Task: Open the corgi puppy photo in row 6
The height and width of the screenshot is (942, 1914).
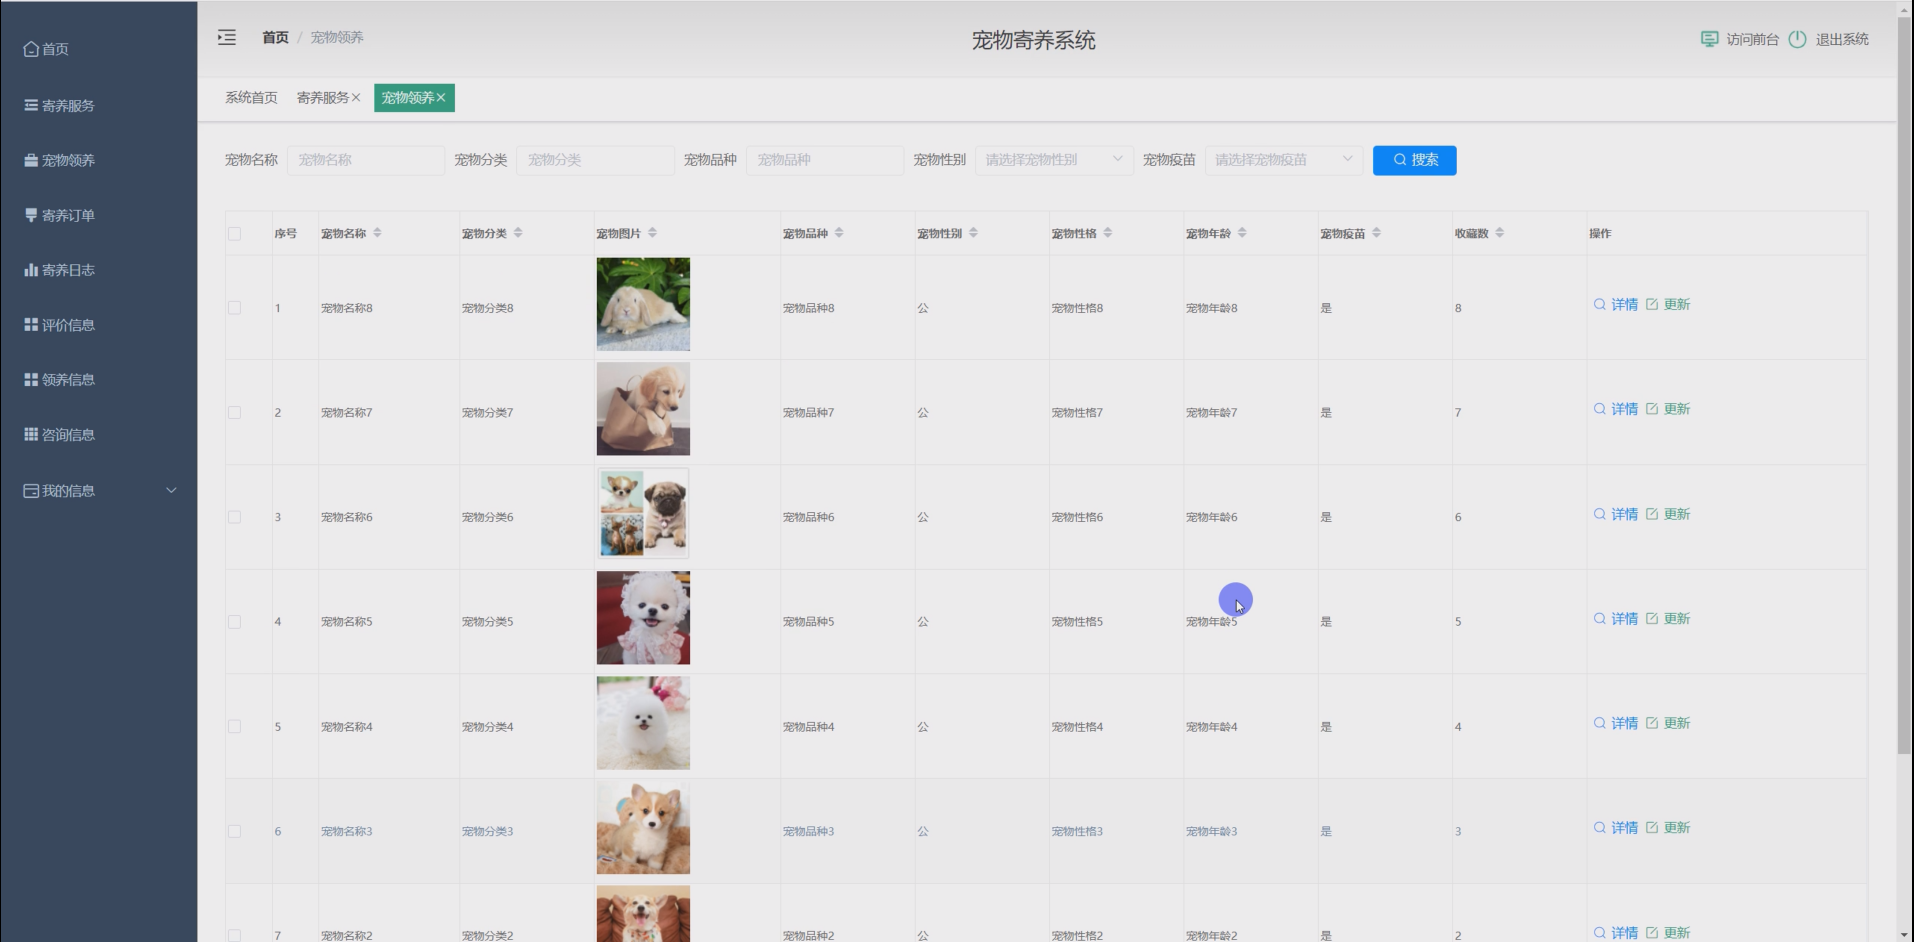Action: [x=643, y=828]
